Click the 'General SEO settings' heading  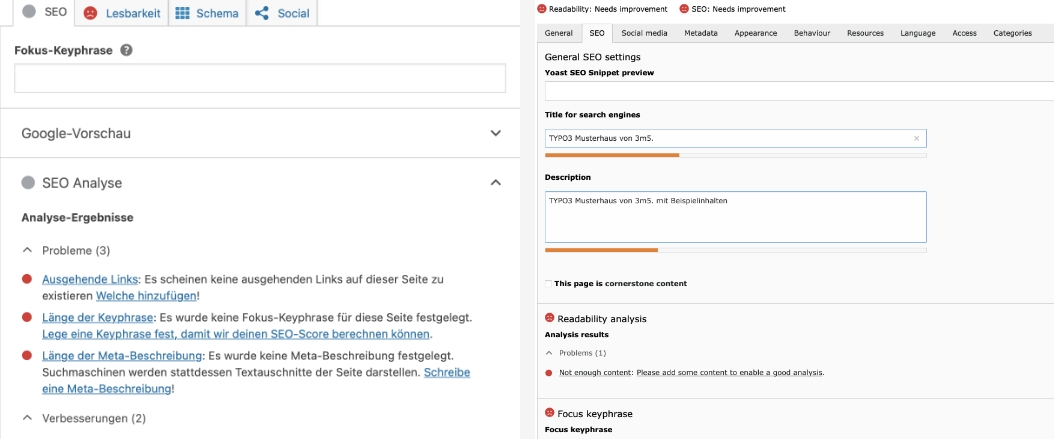[592, 57]
